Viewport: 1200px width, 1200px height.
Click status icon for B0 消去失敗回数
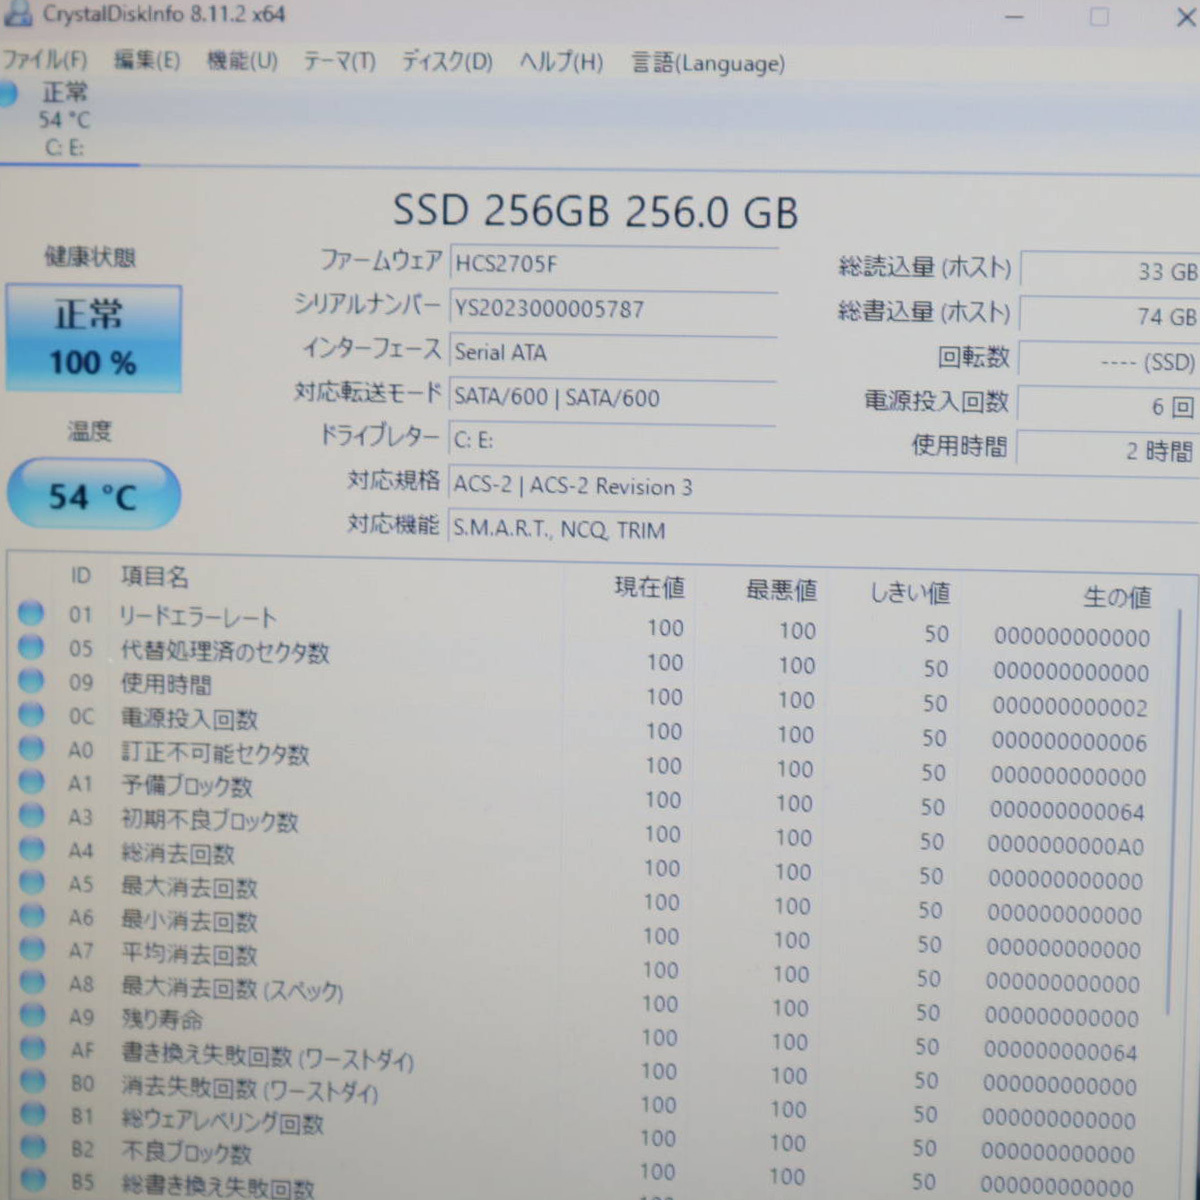pos(33,1081)
